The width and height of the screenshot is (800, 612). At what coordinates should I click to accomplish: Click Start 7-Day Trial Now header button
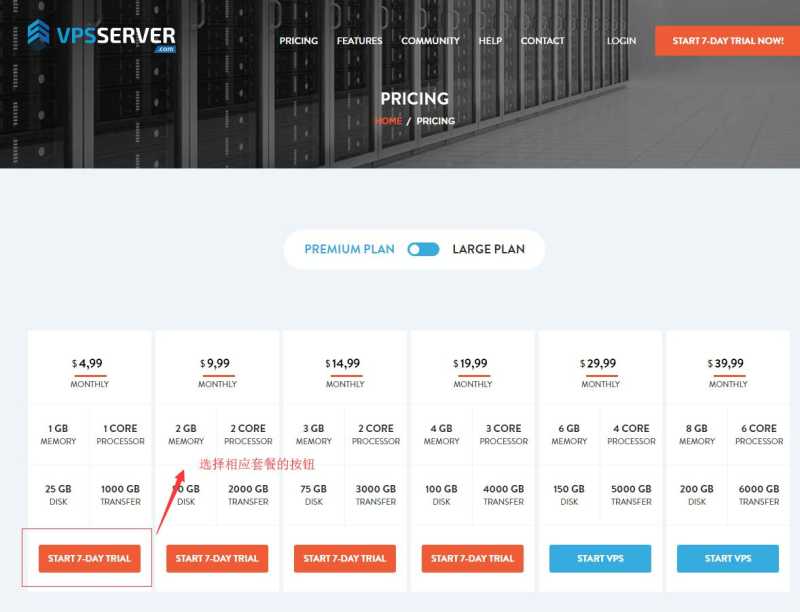[728, 41]
